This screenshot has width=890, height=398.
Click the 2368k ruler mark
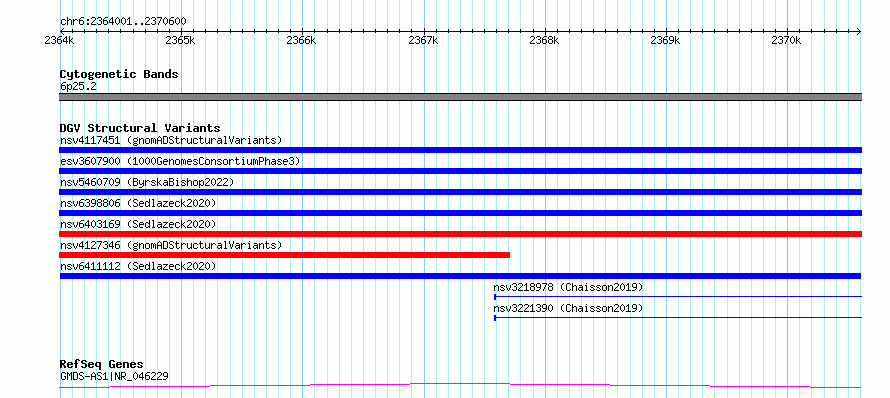(x=544, y=41)
